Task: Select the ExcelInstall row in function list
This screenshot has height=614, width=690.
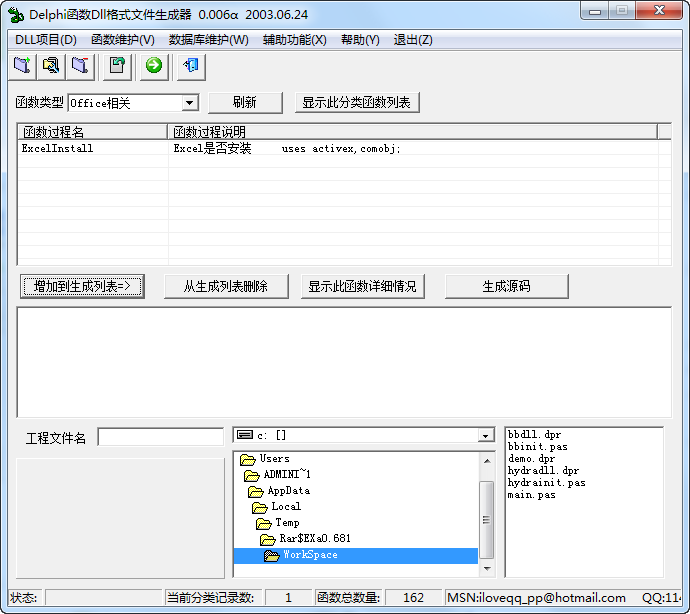Action: pos(58,148)
